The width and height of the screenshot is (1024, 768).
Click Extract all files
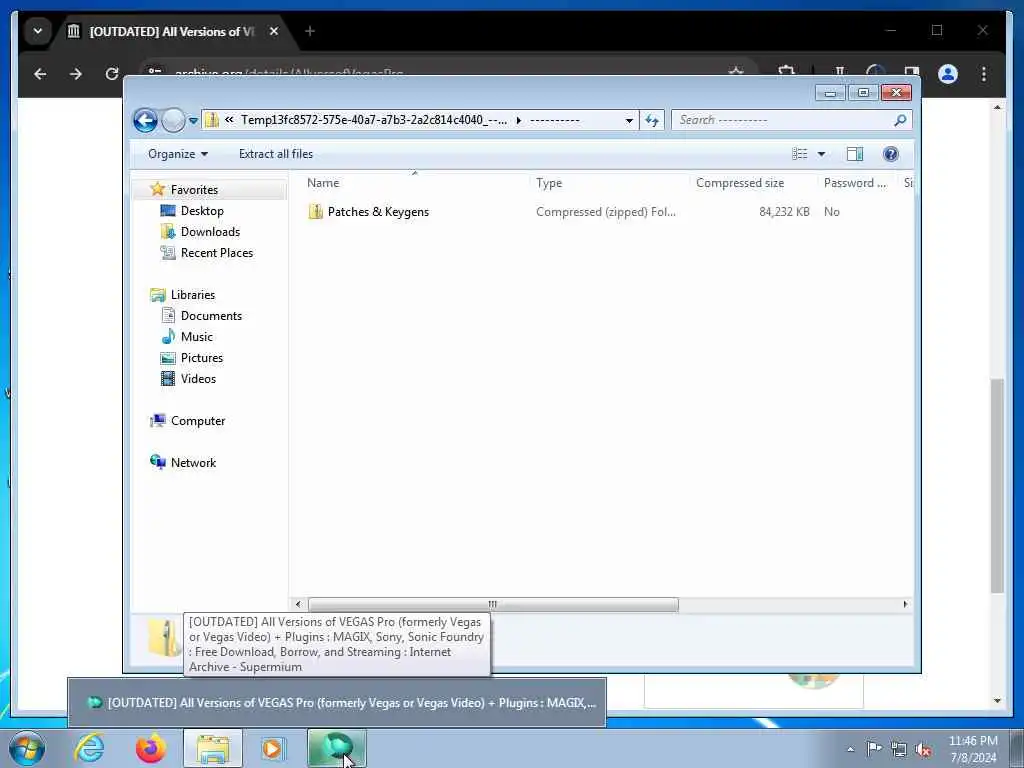pyautogui.click(x=276, y=154)
